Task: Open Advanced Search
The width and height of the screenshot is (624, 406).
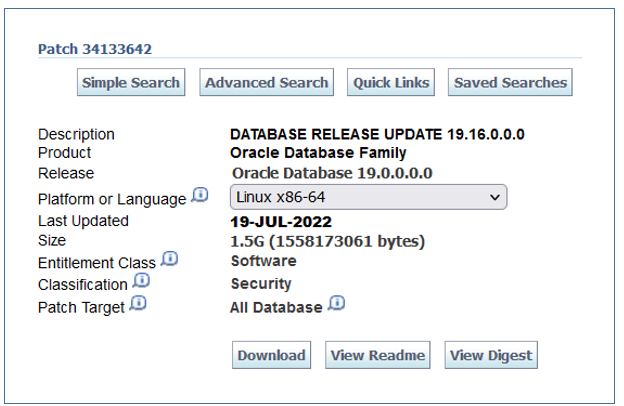Action: click(267, 82)
